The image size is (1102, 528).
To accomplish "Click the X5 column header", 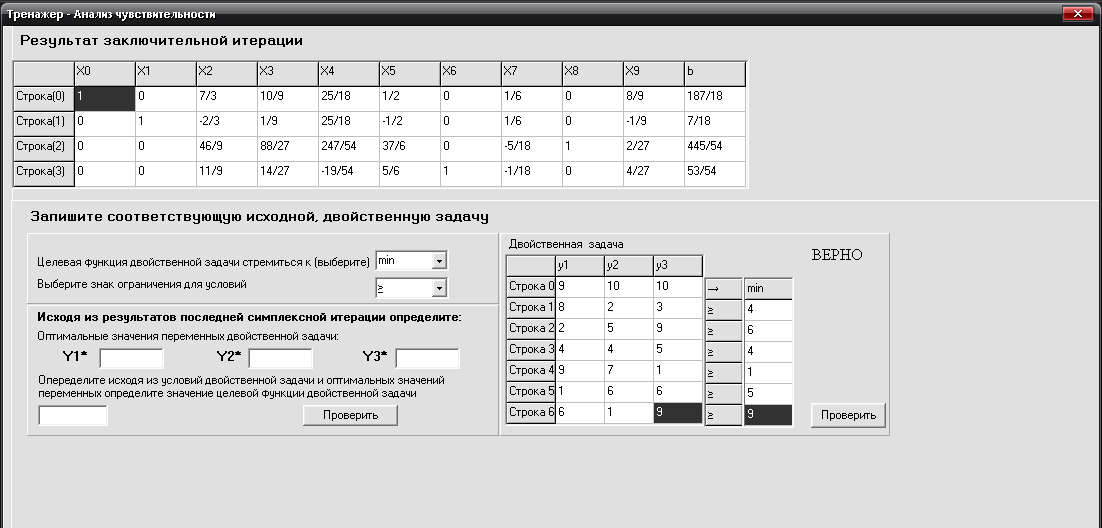I will pyautogui.click(x=410, y=74).
